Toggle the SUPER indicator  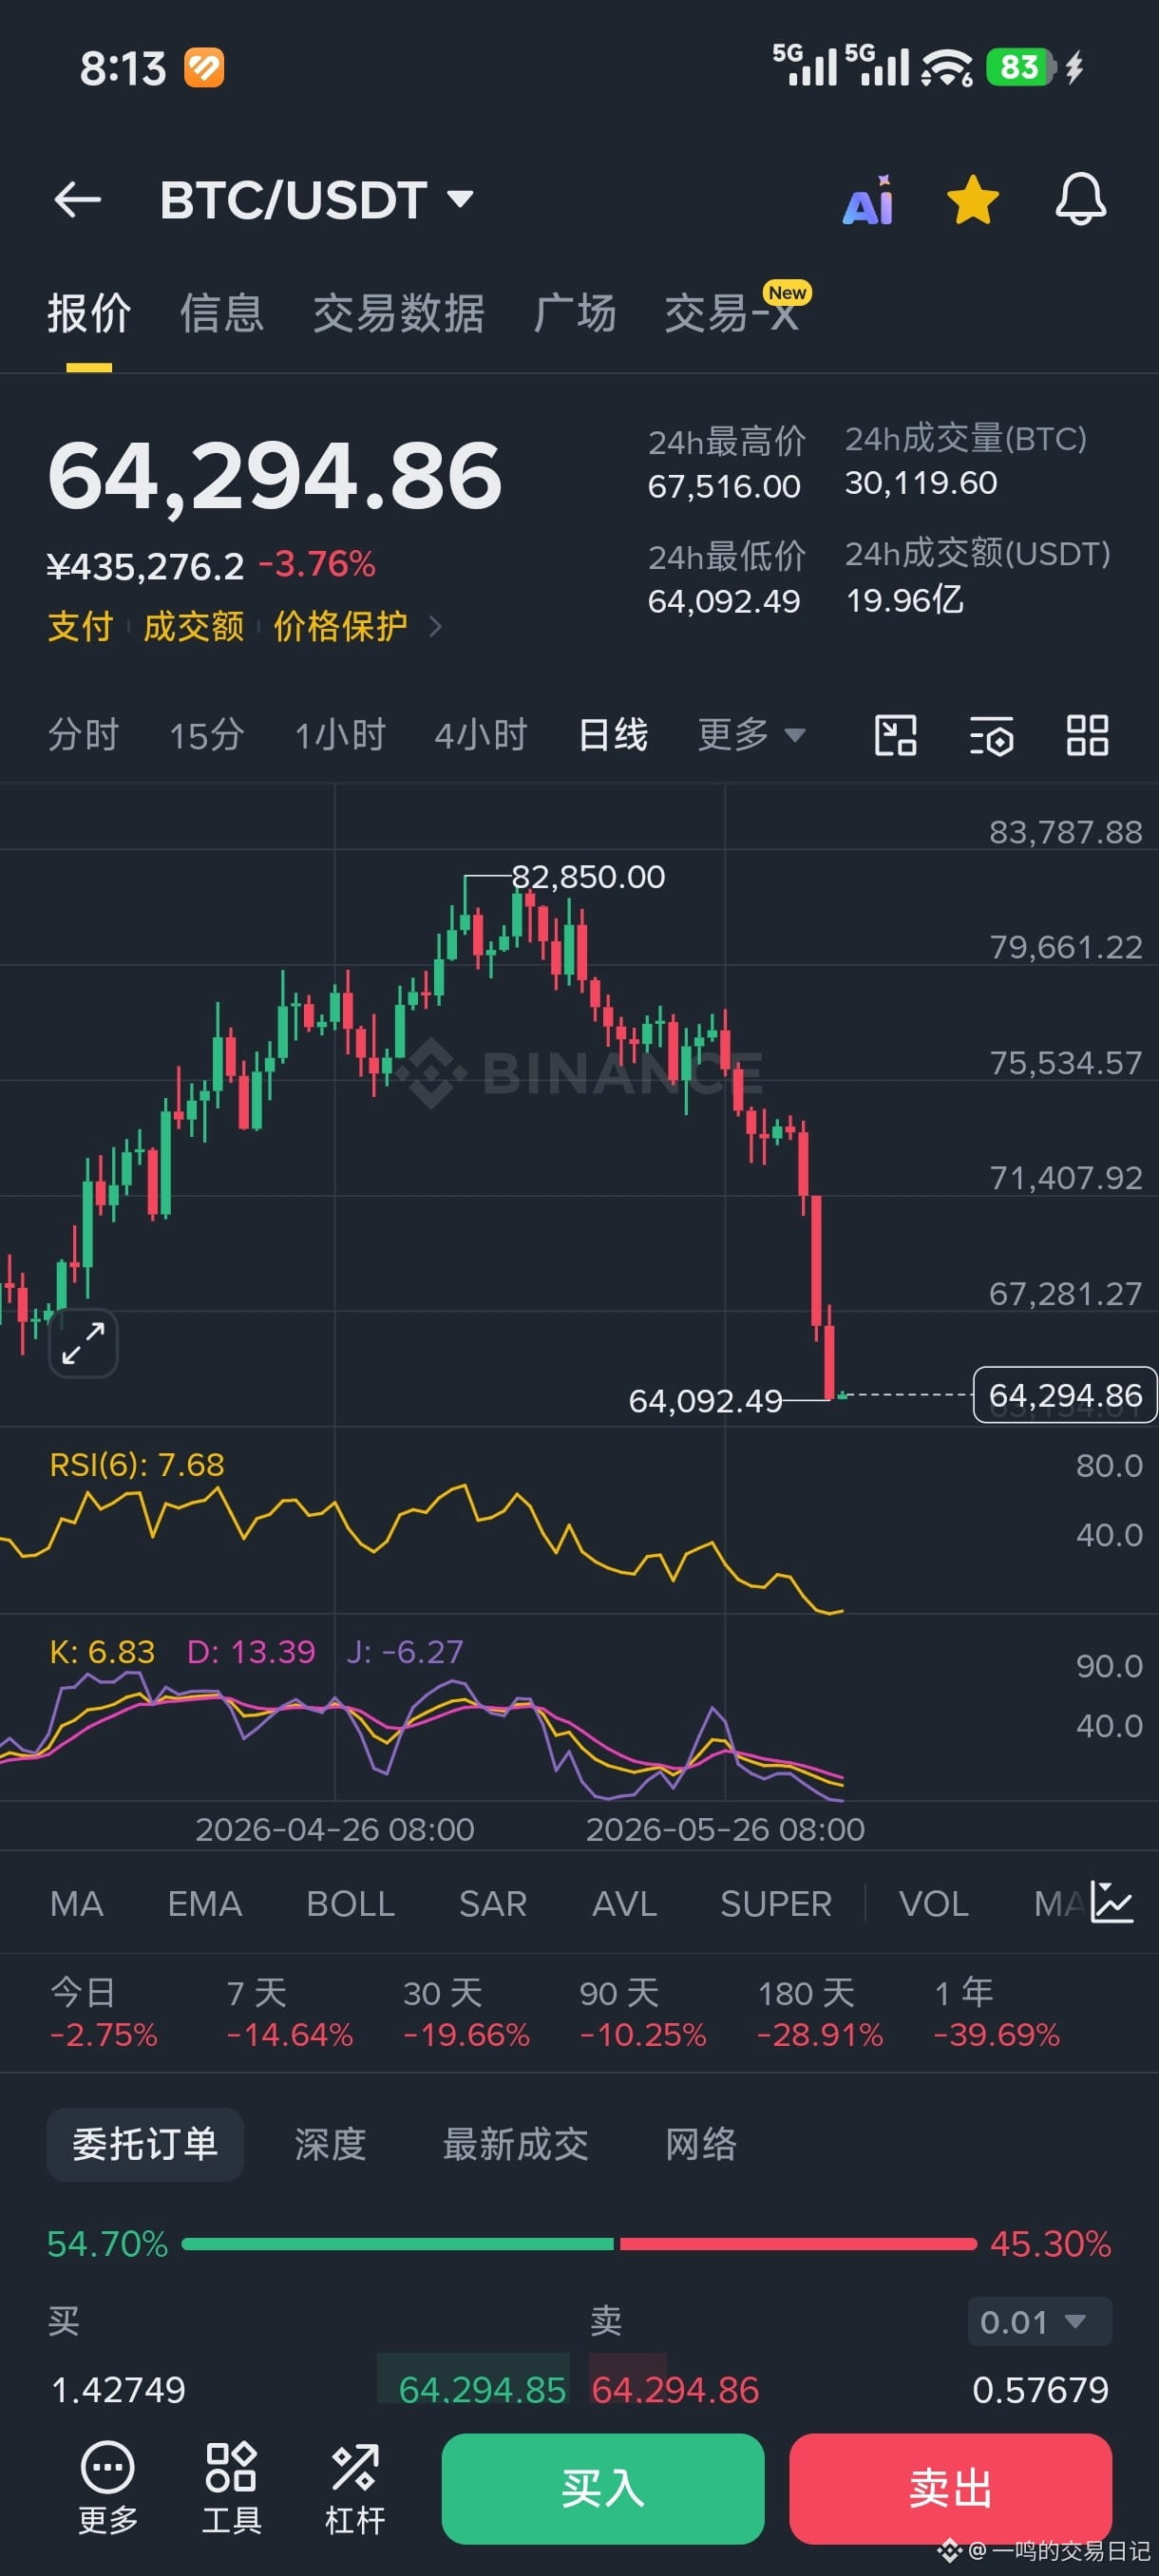[776, 1903]
